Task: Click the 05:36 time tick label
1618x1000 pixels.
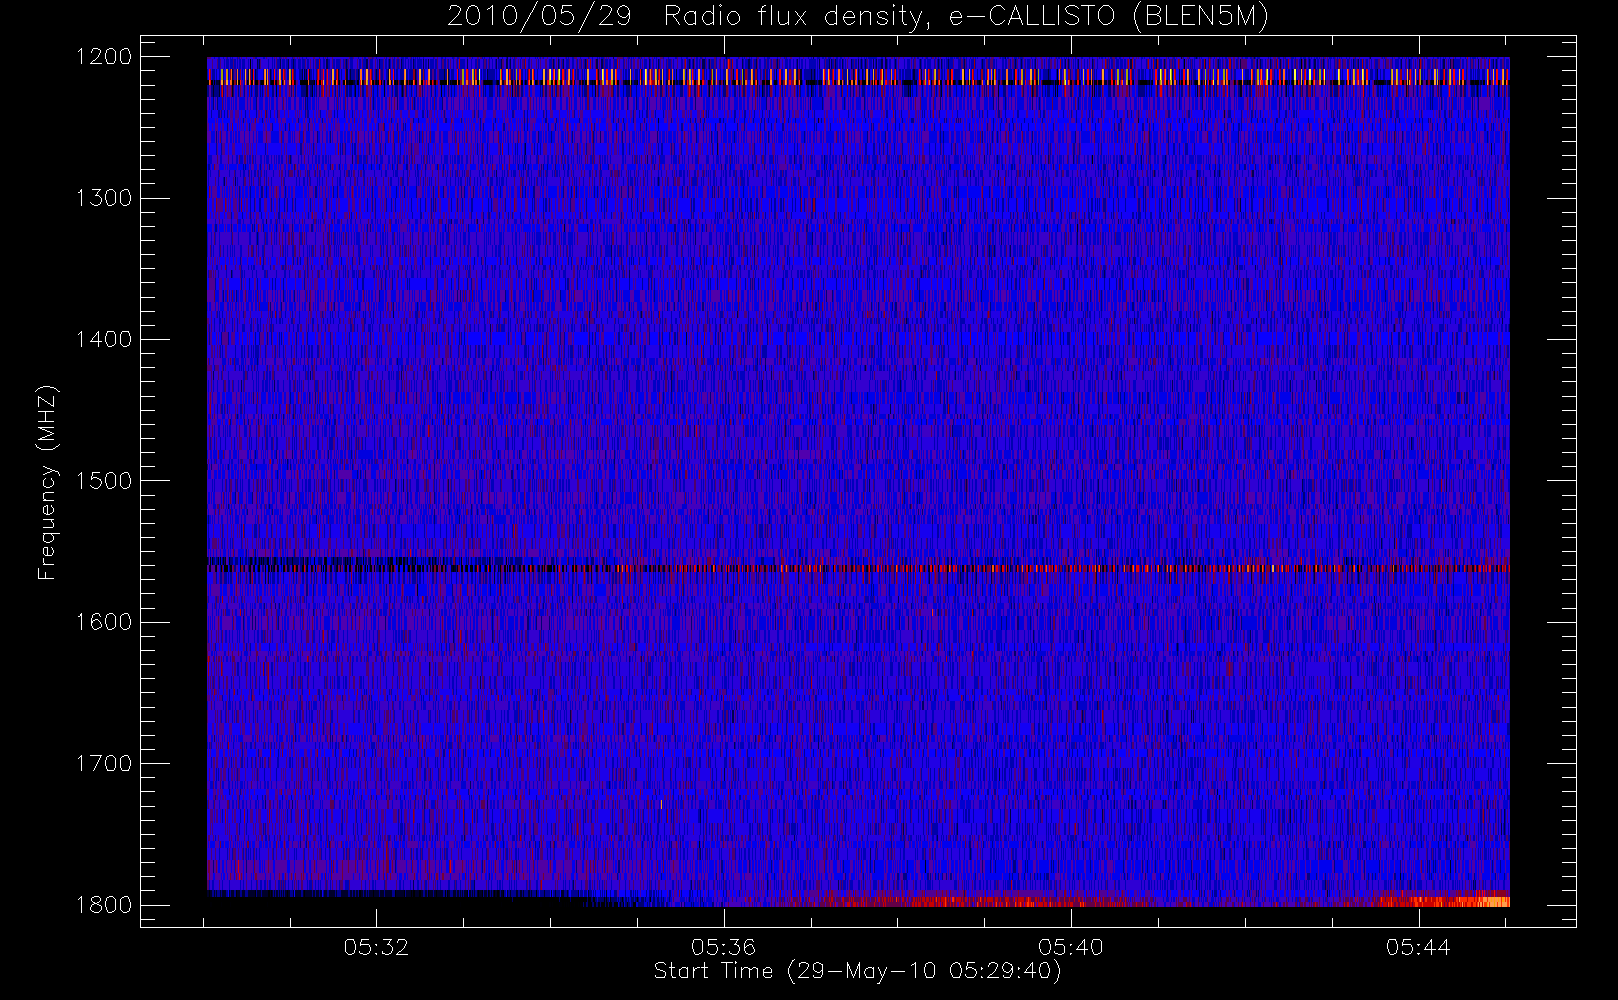Action: coord(723,947)
